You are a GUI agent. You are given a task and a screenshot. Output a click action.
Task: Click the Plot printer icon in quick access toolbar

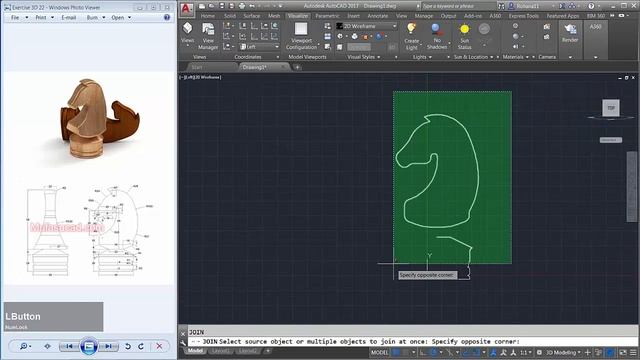click(x=242, y=6)
